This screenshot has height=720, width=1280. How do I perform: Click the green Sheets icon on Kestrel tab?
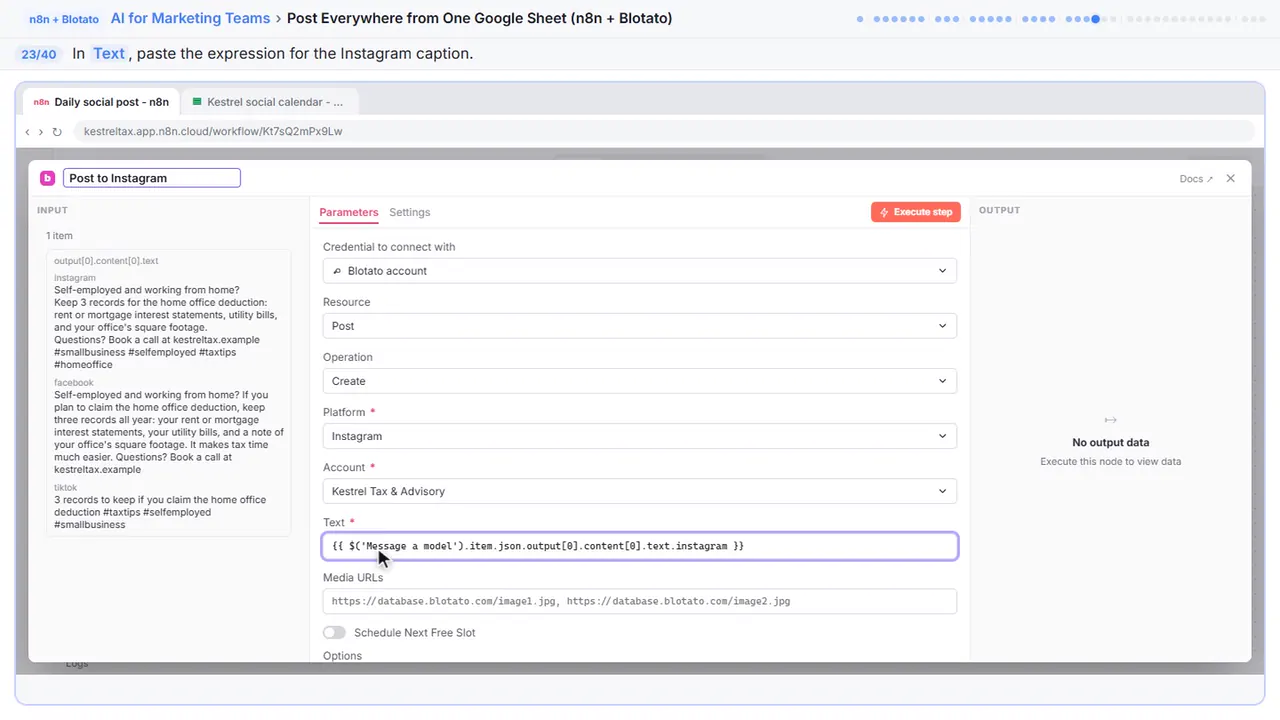pos(197,102)
